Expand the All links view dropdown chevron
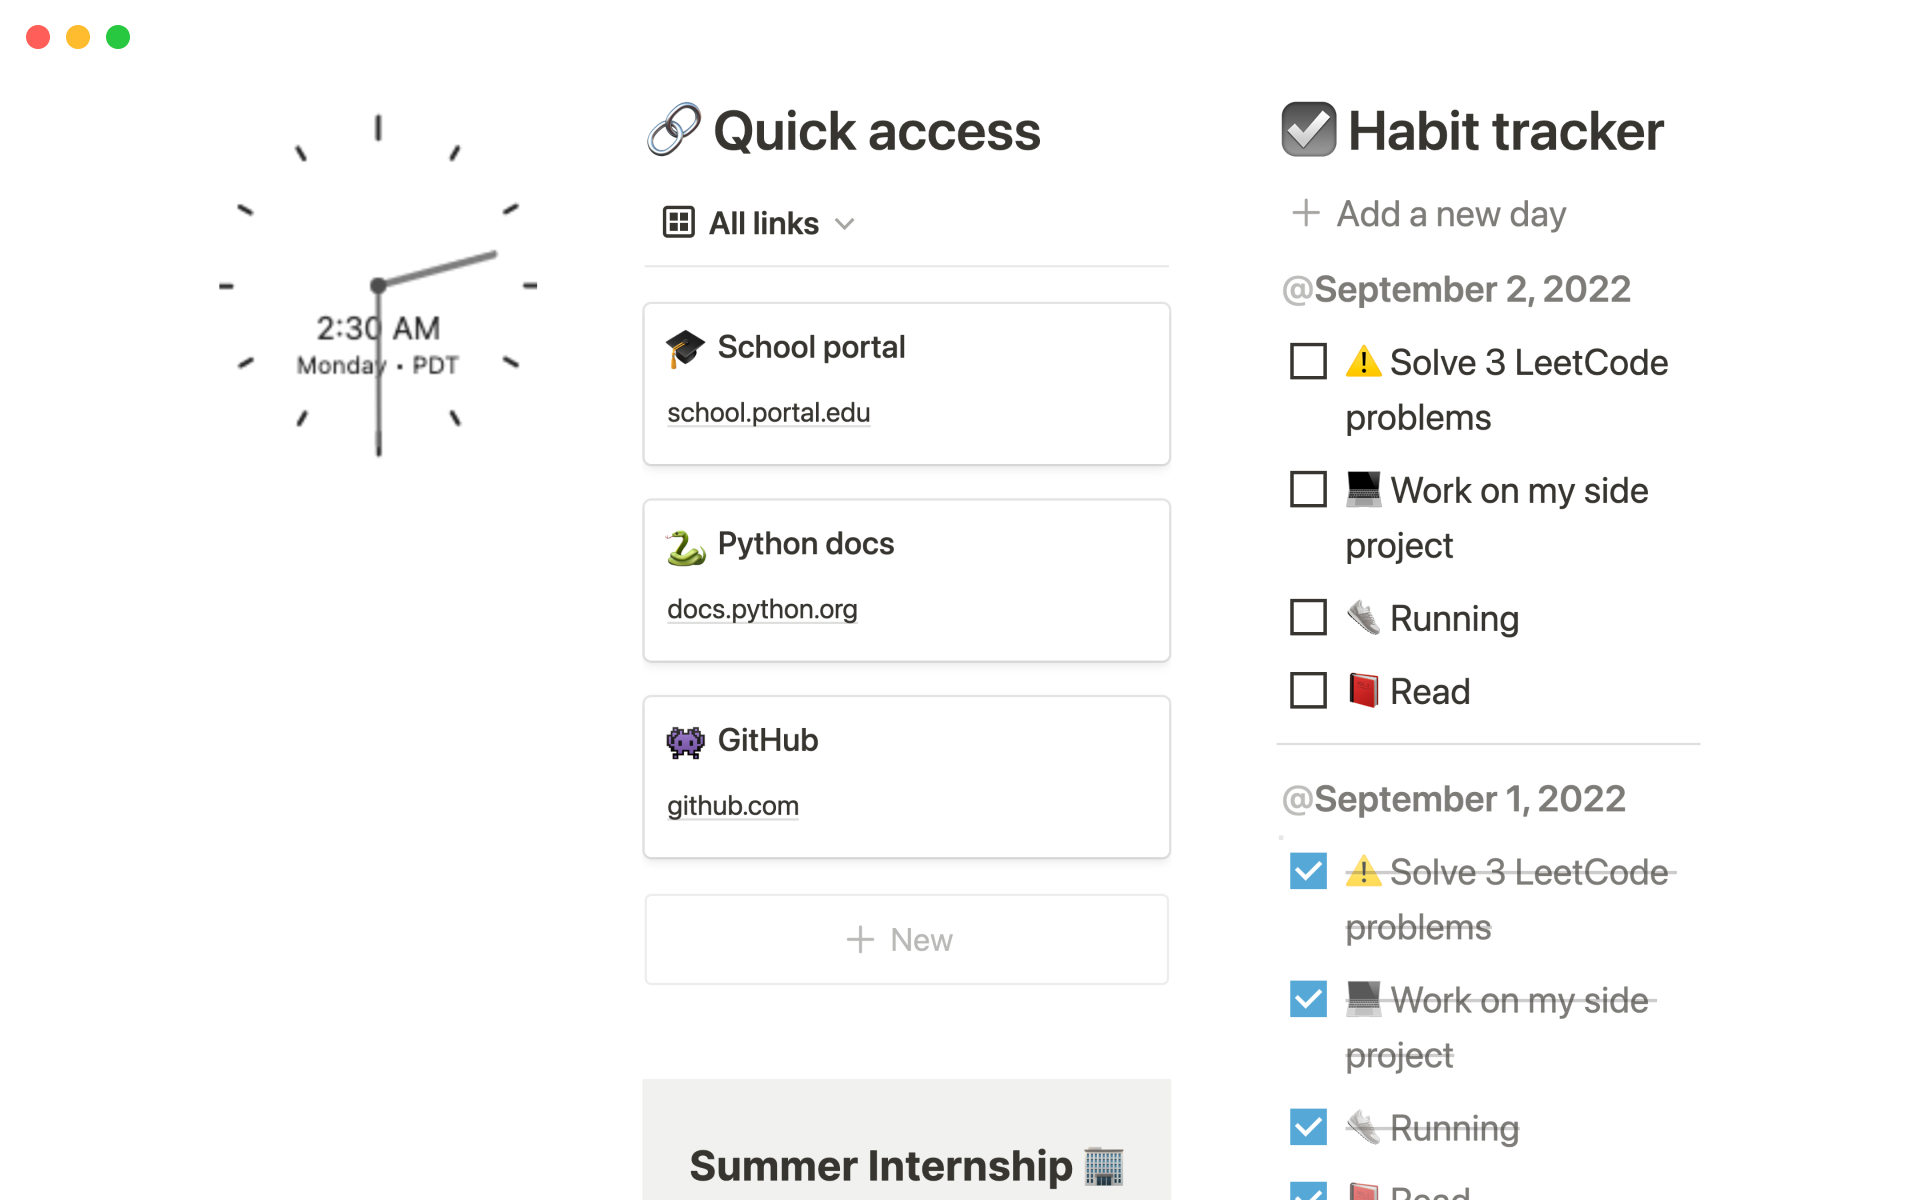 point(845,224)
